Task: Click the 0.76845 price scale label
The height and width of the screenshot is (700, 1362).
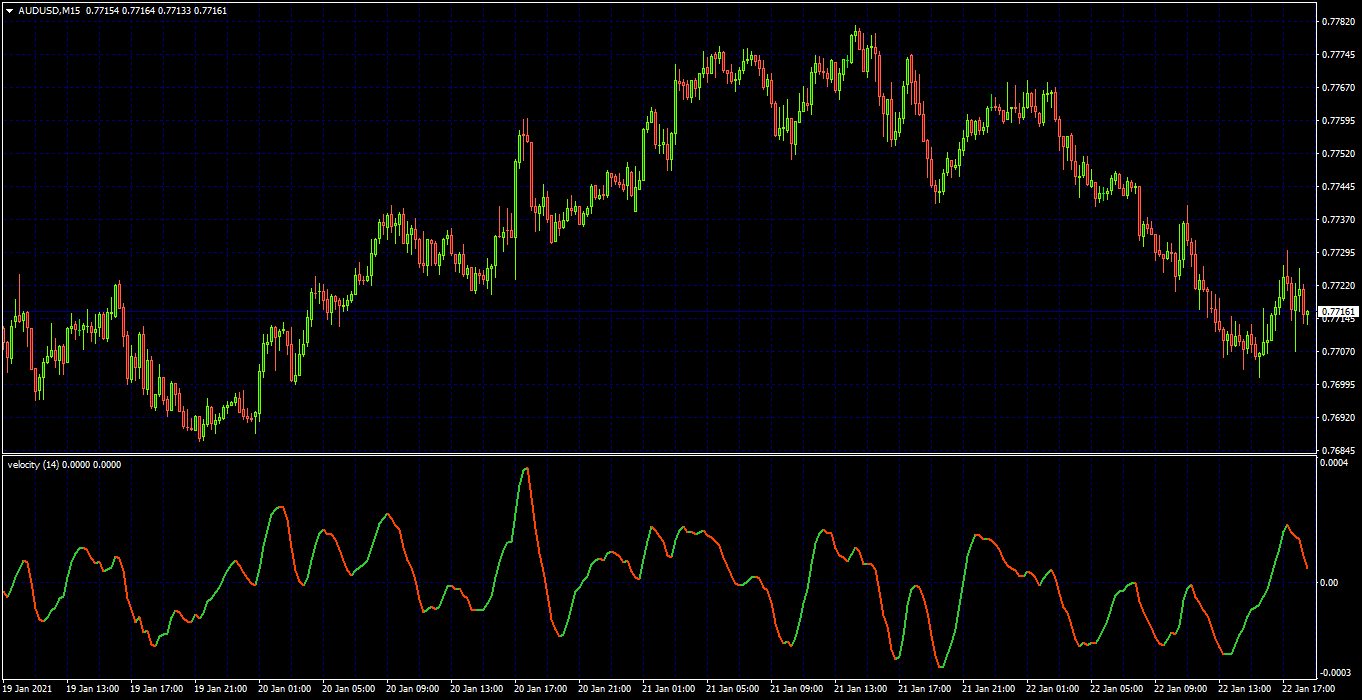Action: [1338, 450]
